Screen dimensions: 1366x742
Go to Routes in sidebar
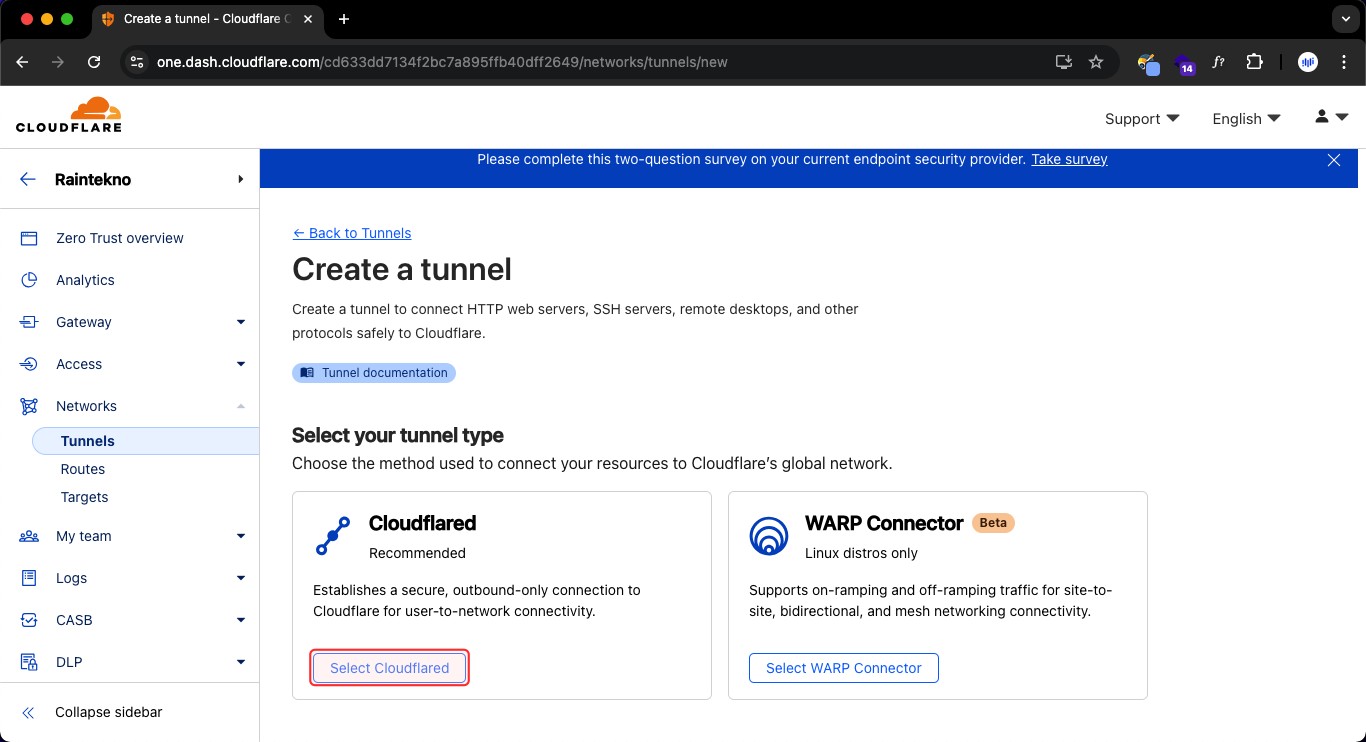[83, 469]
